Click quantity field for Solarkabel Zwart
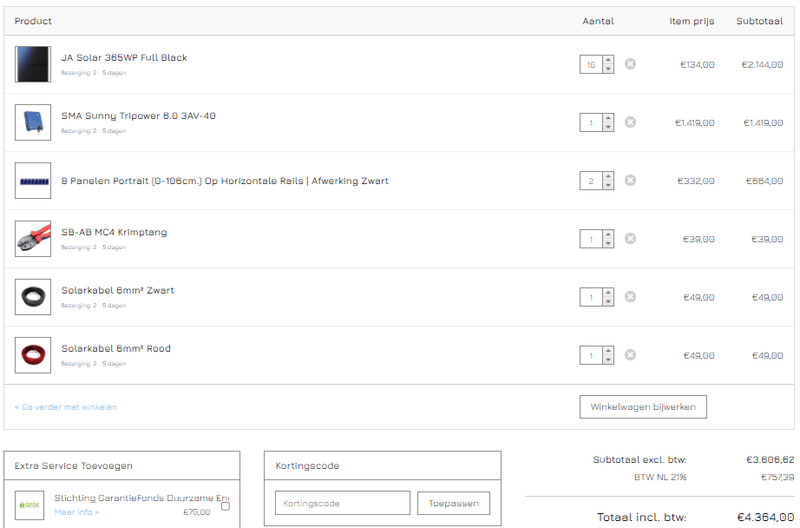Viewport: 800px width, 528px height. [591, 297]
